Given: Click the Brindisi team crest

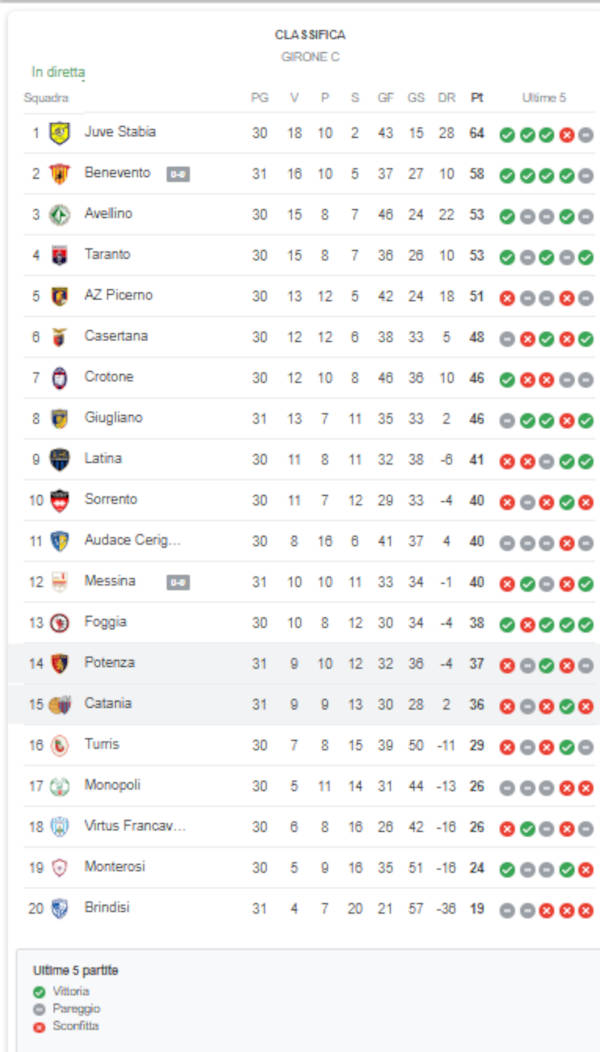Looking at the screenshot, I should (60, 909).
